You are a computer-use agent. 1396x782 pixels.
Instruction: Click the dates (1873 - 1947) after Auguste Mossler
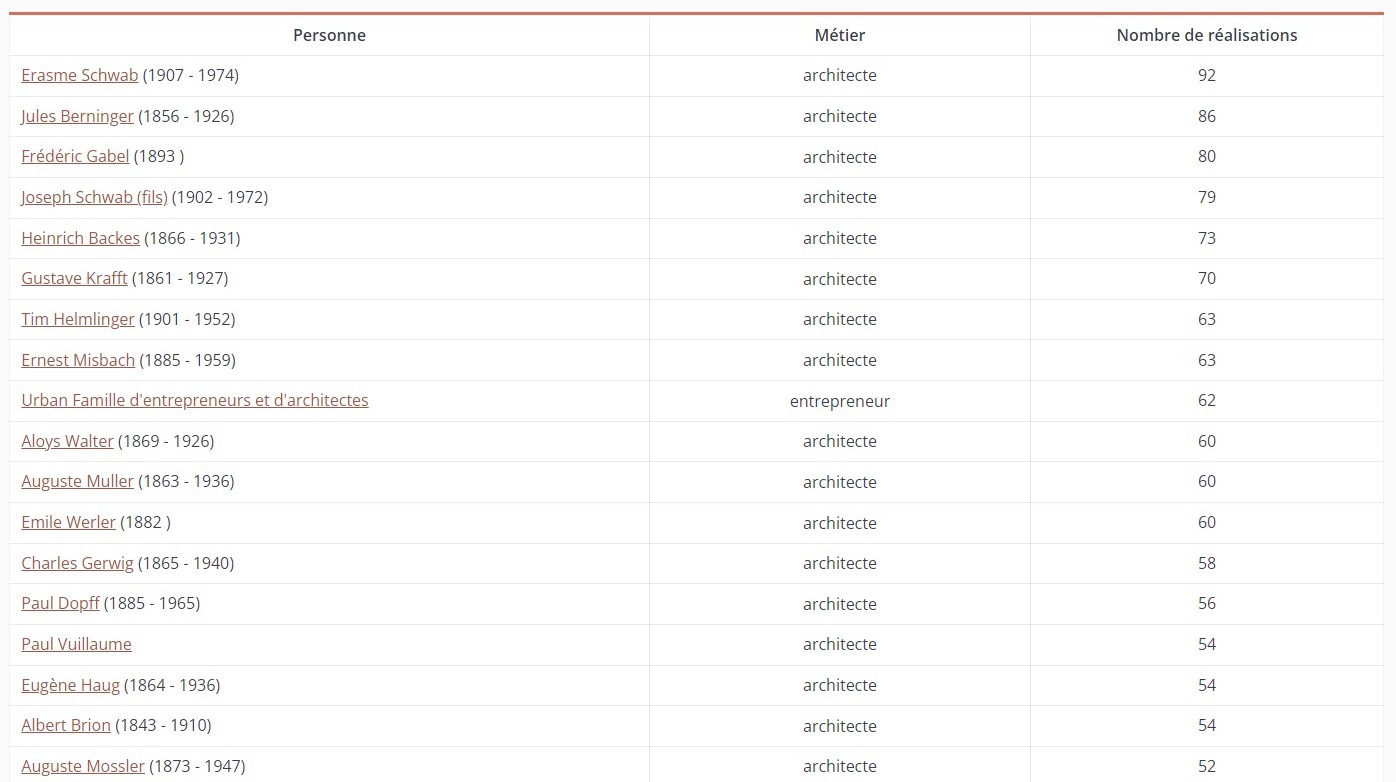pyautogui.click(x=197, y=766)
